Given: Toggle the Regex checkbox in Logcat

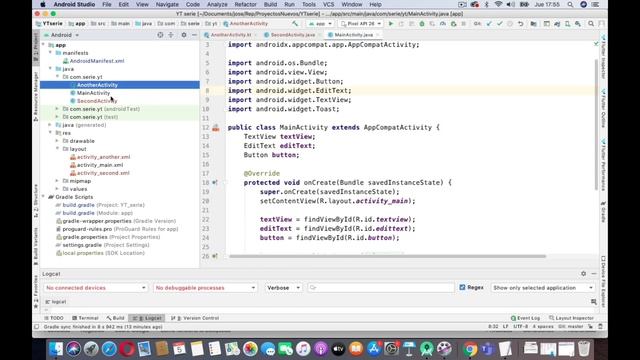Looking at the screenshot, I should coord(462,287).
